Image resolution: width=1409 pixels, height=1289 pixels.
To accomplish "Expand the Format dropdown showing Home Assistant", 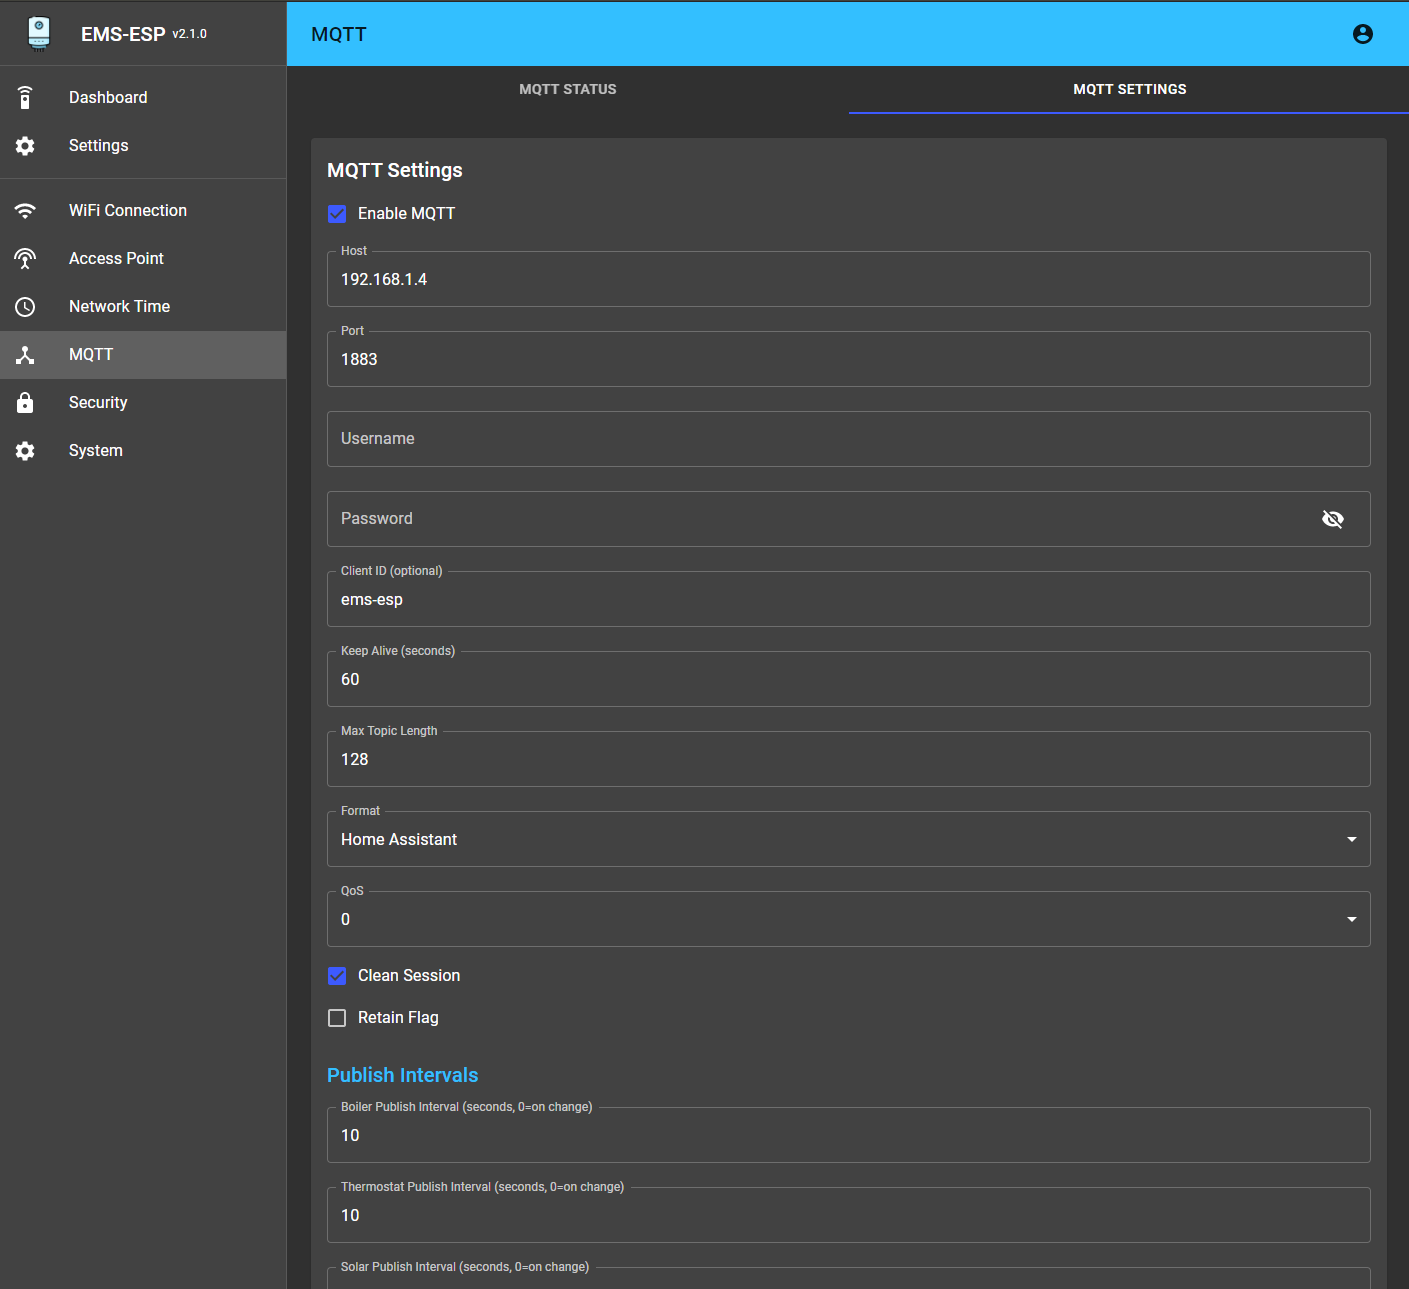I will [848, 840].
